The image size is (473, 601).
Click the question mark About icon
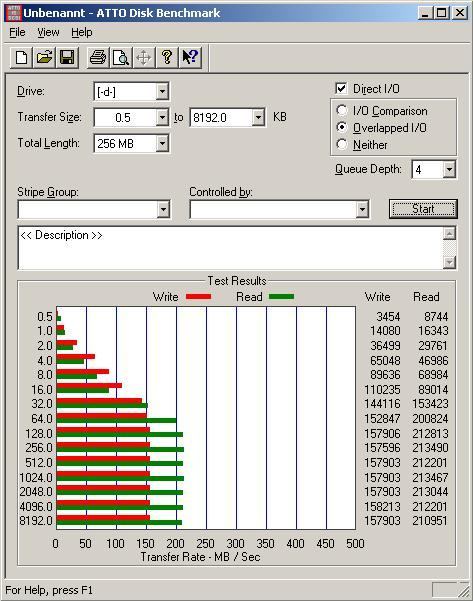(x=167, y=58)
